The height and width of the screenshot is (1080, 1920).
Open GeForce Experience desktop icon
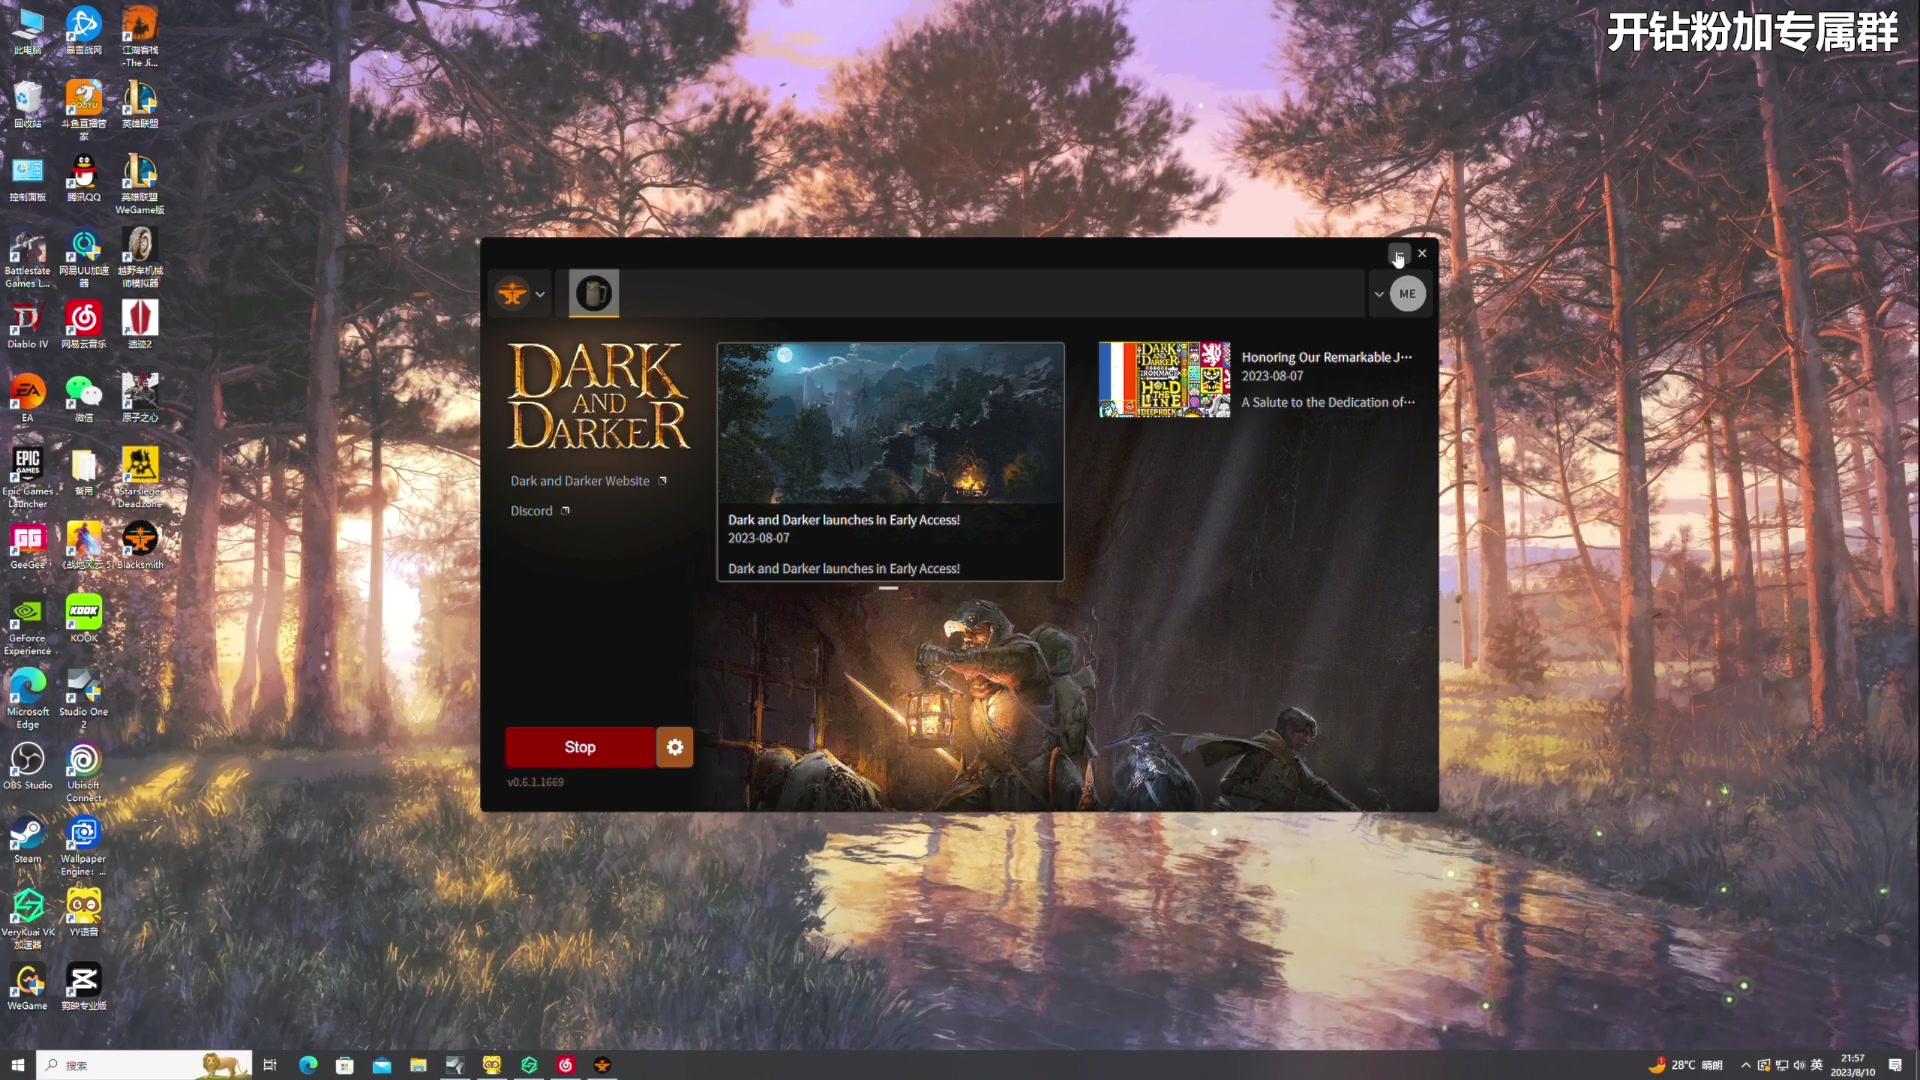[x=28, y=625]
